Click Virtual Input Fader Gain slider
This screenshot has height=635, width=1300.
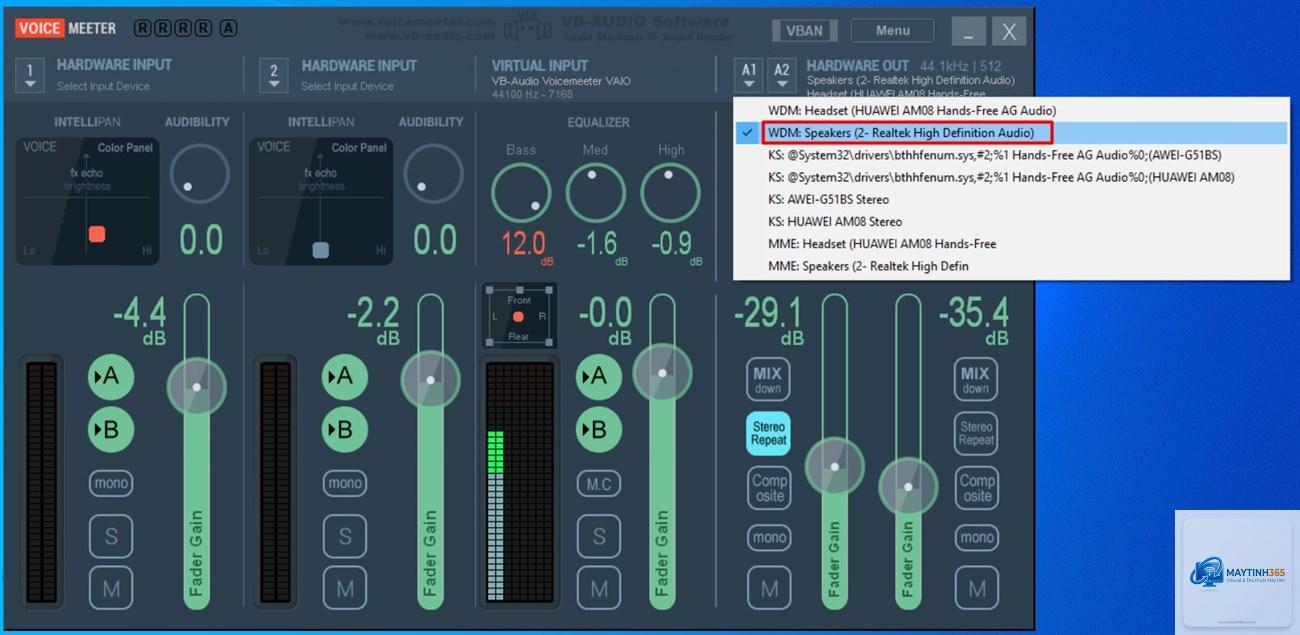point(662,450)
